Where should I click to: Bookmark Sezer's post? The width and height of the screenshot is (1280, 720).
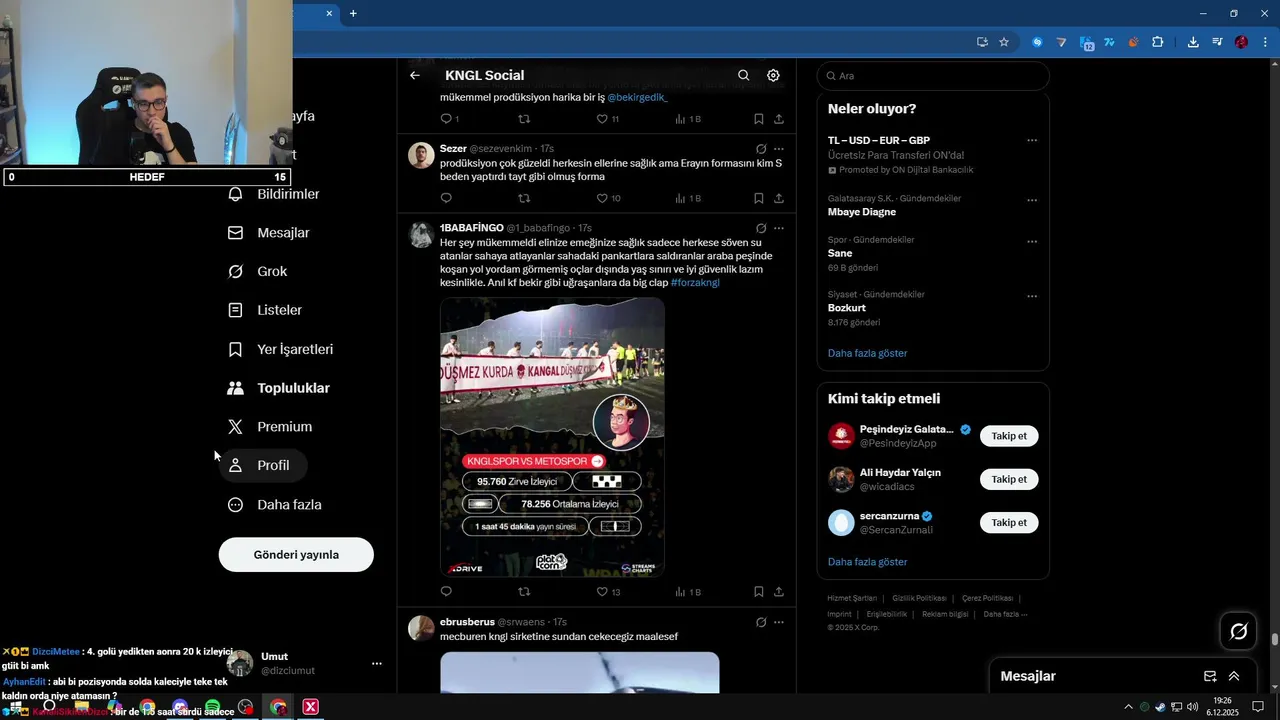click(759, 198)
